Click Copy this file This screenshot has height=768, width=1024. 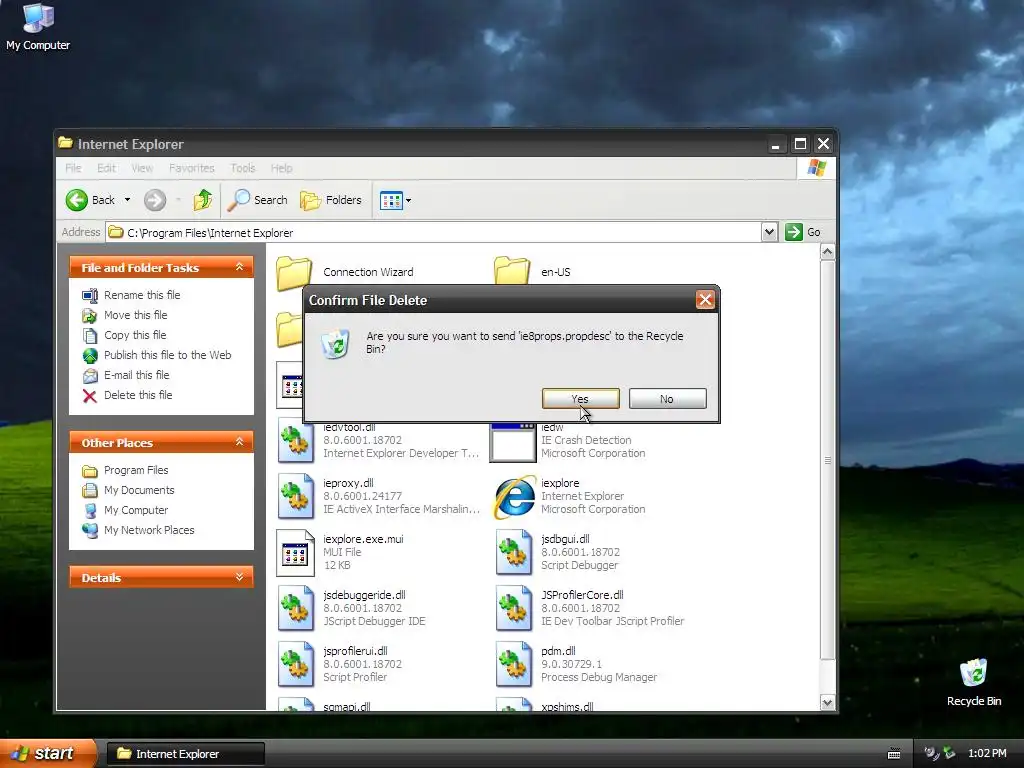pyautogui.click(x=135, y=335)
